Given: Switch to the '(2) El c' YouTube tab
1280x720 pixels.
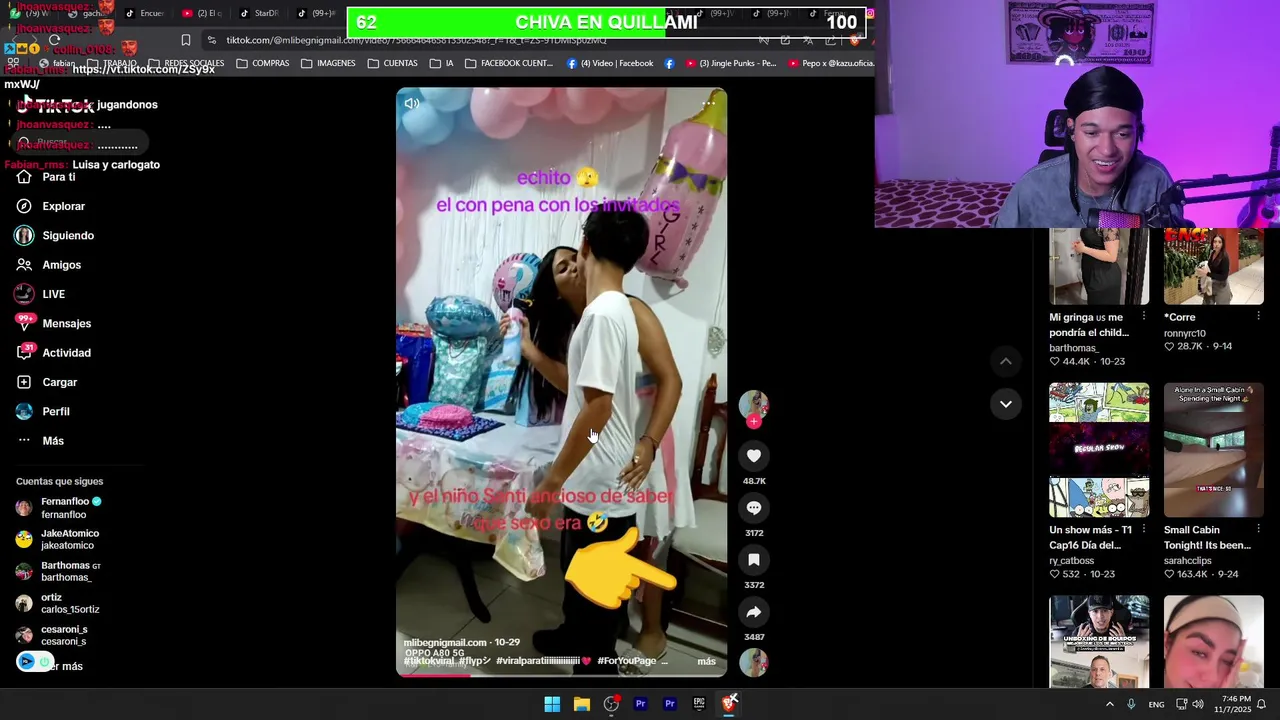Looking at the screenshot, I should click(202, 14).
